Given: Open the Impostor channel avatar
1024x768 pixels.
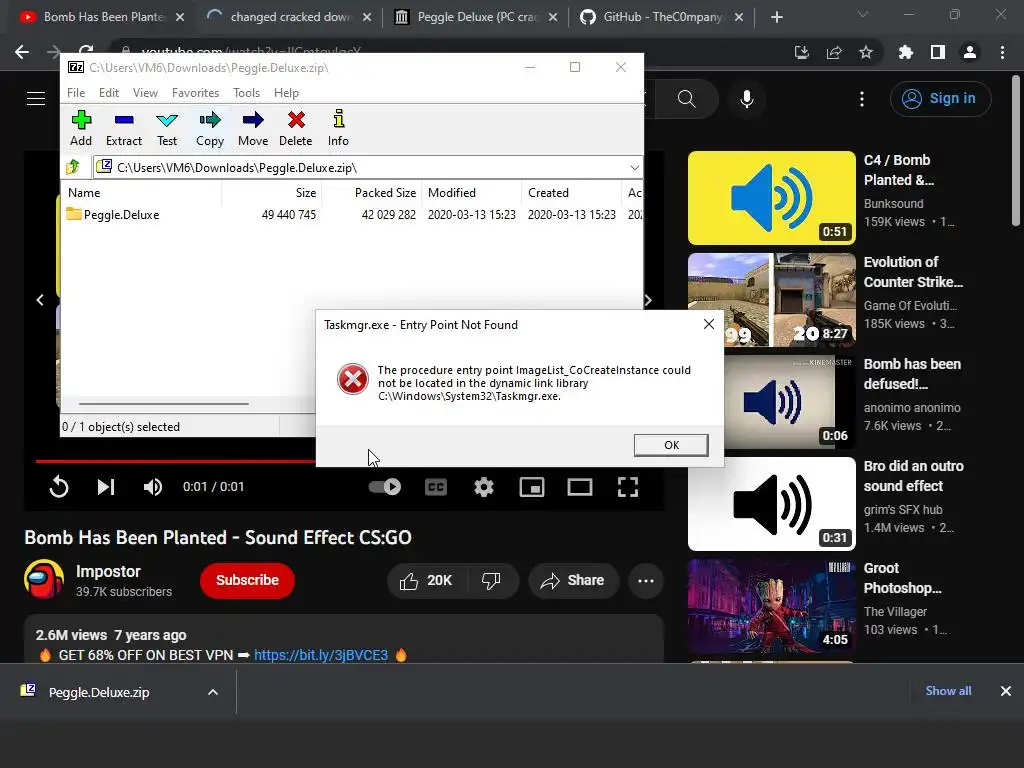Looking at the screenshot, I should pos(44,579).
